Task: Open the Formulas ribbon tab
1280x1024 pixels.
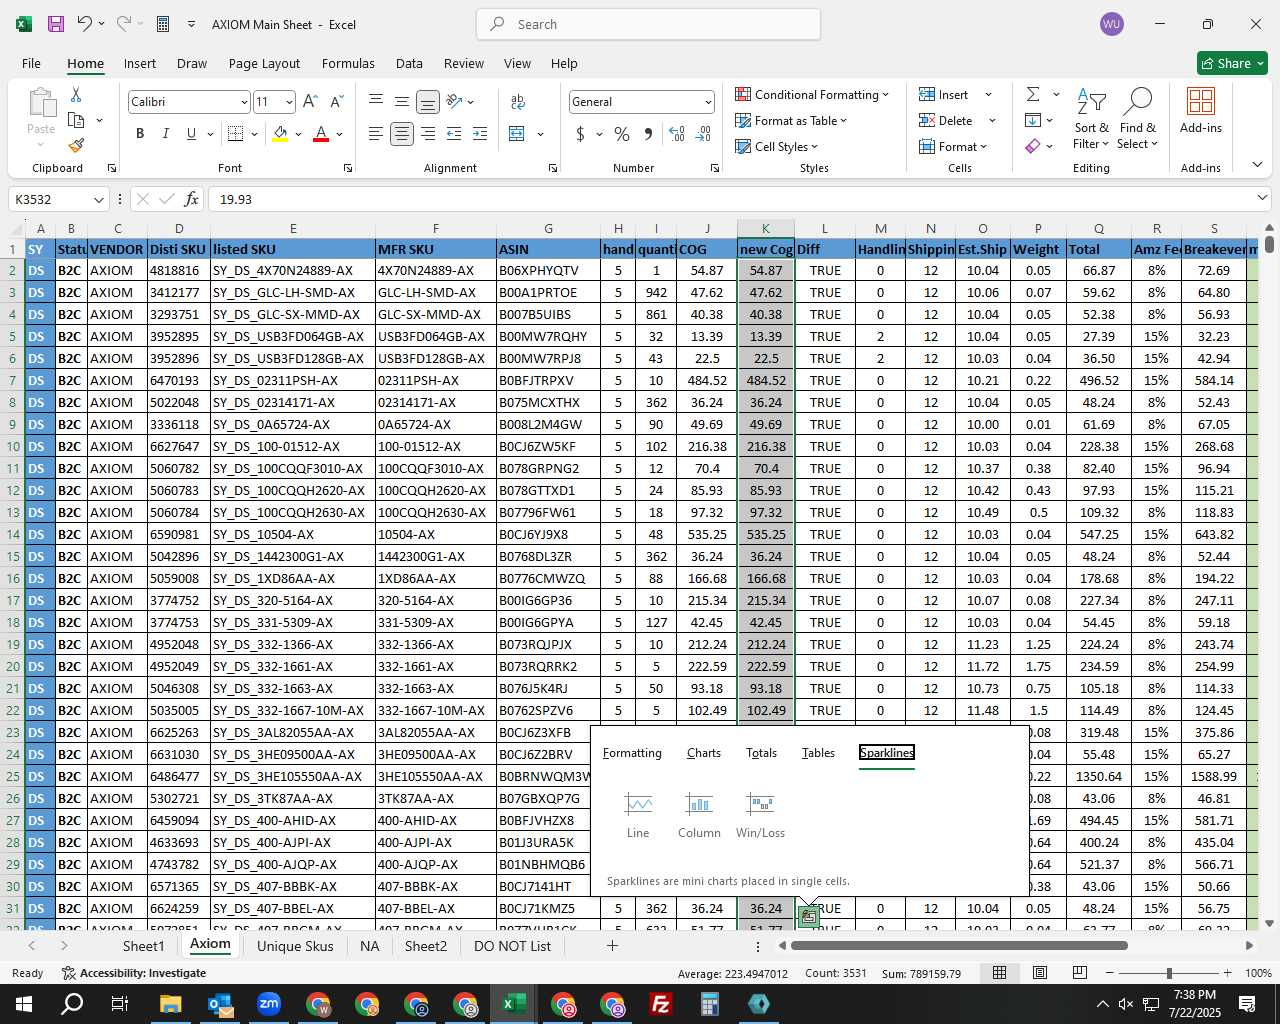Action: 348,63
